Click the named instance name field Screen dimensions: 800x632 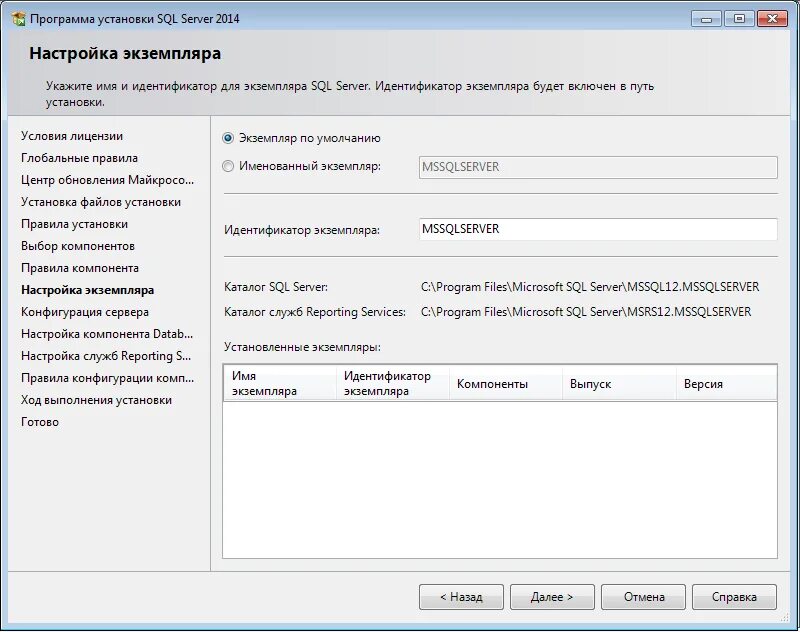[598, 167]
